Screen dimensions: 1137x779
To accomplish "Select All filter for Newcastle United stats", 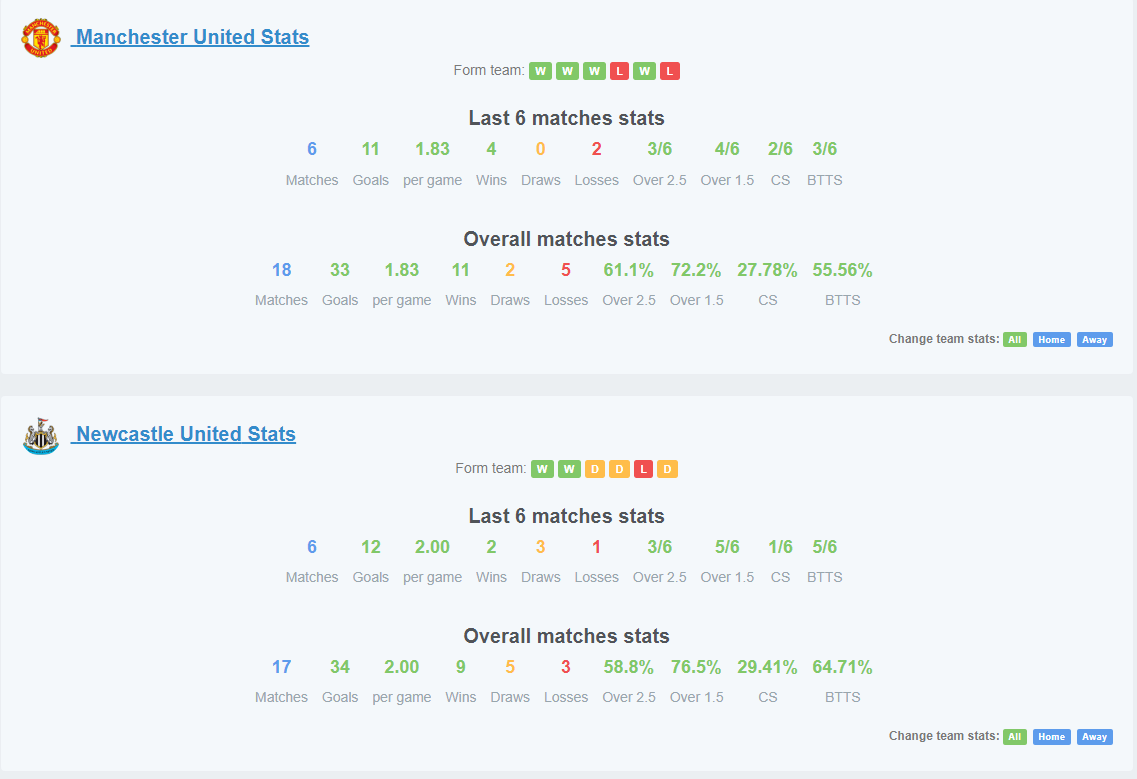I will (x=1014, y=737).
